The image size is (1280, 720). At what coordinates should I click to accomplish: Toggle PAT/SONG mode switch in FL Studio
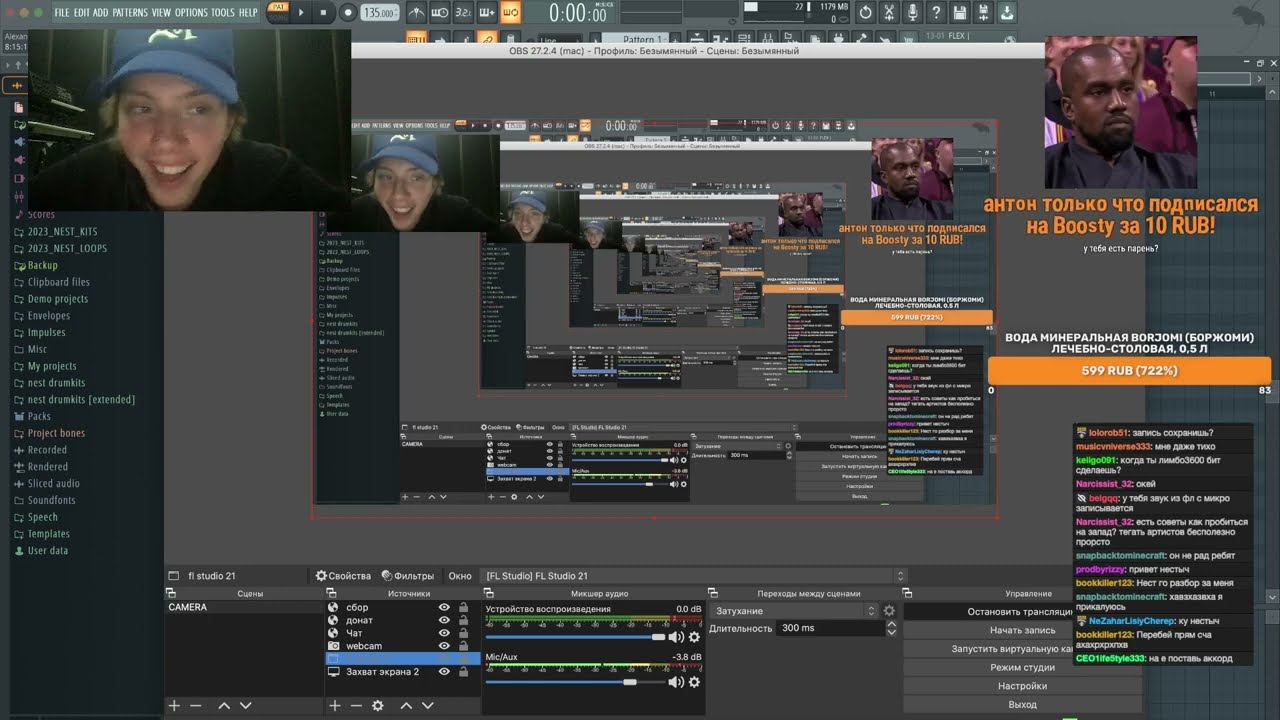tap(278, 12)
